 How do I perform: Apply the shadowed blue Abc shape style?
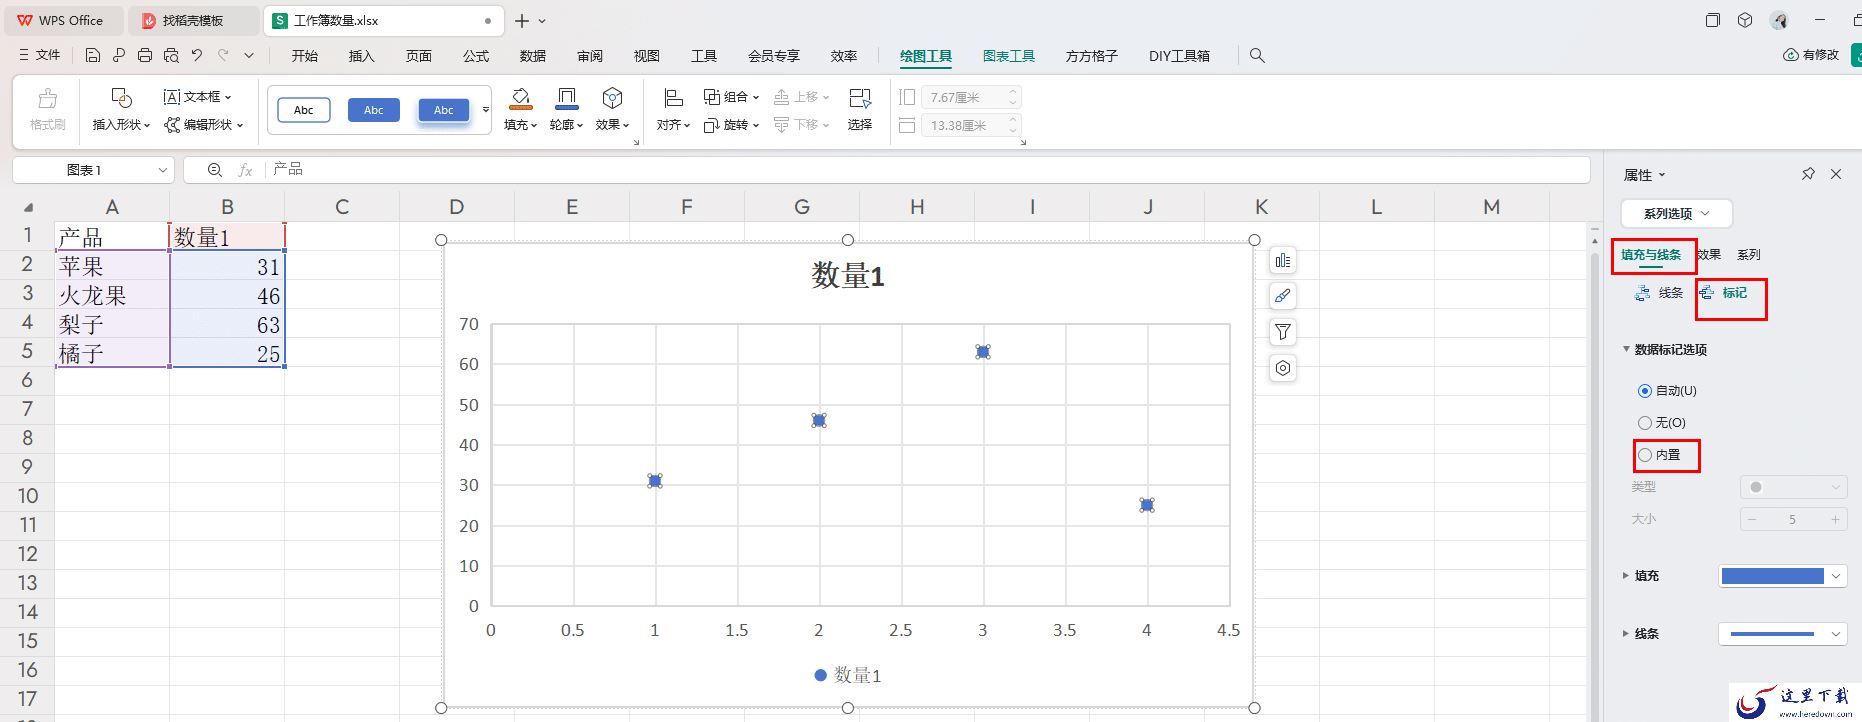coord(444,110)
